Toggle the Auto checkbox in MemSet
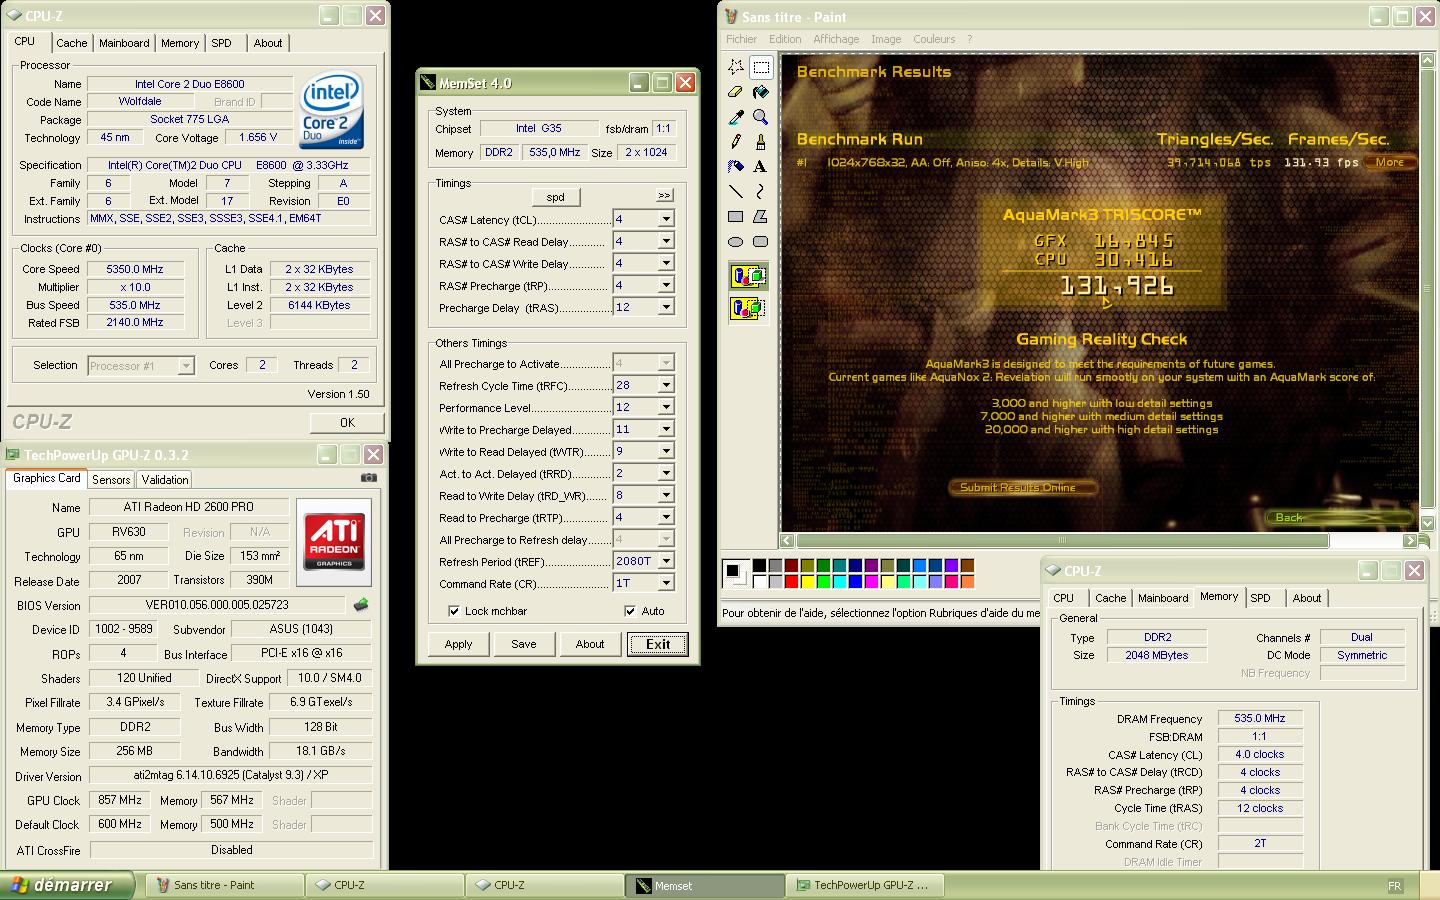The width and height of the screenshot is (1440, 900). pos(630,611)
